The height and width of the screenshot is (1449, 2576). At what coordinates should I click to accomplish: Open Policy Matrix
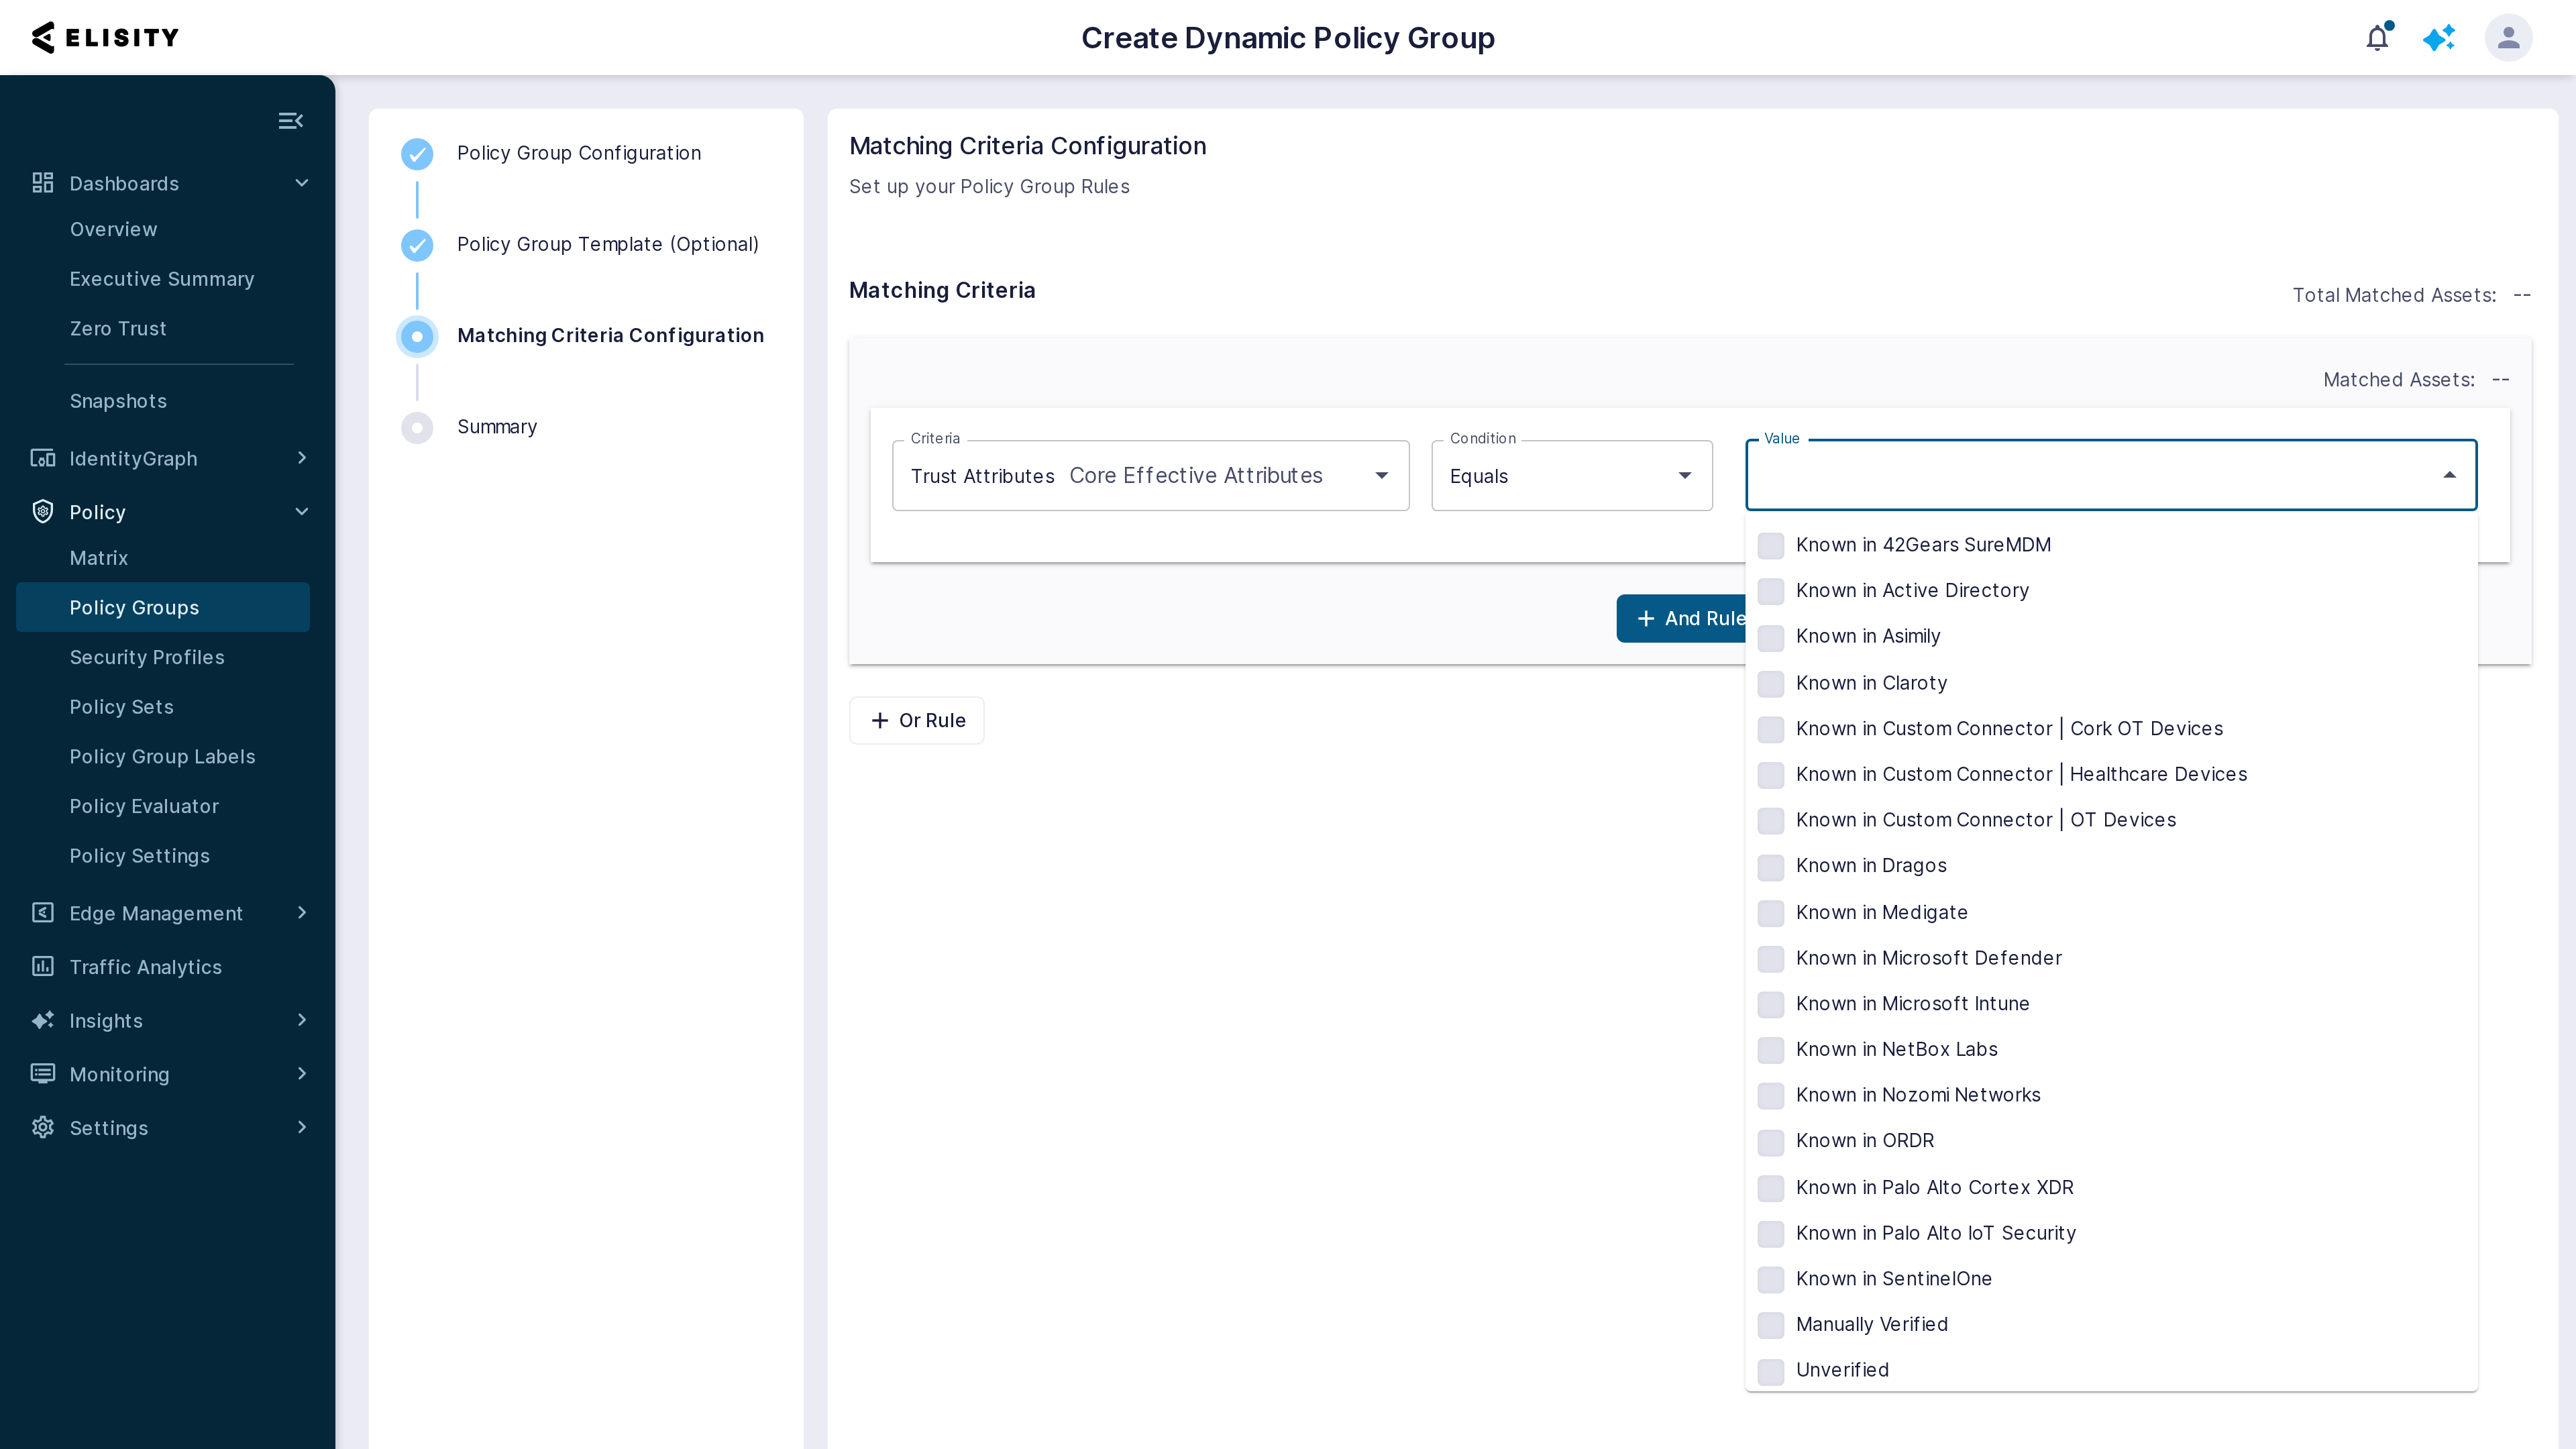coord(99,558)
